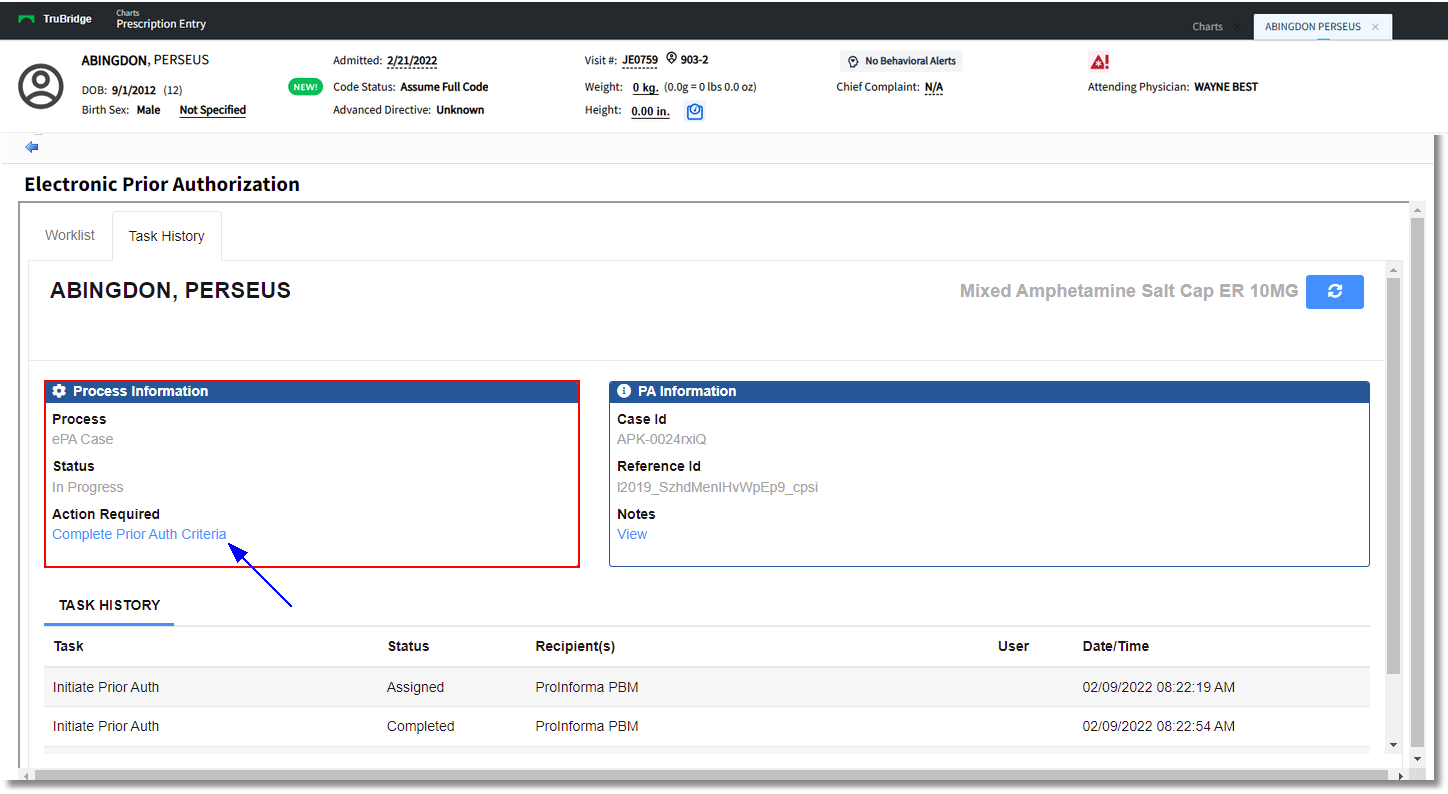Viewport: 1448px width, 794px height.
Task: Click the blue back arrow icon
Action: coord(32,147)
